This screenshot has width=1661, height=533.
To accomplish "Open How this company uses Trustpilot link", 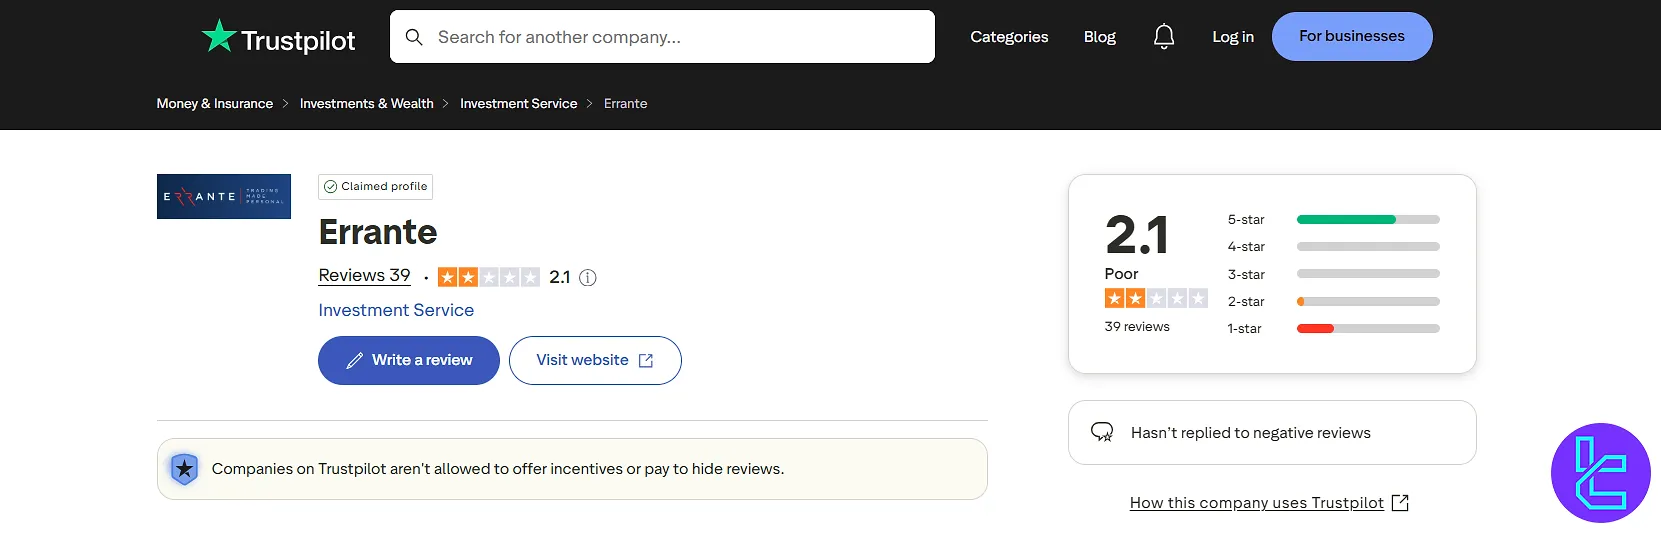I will pos(1257,503).
